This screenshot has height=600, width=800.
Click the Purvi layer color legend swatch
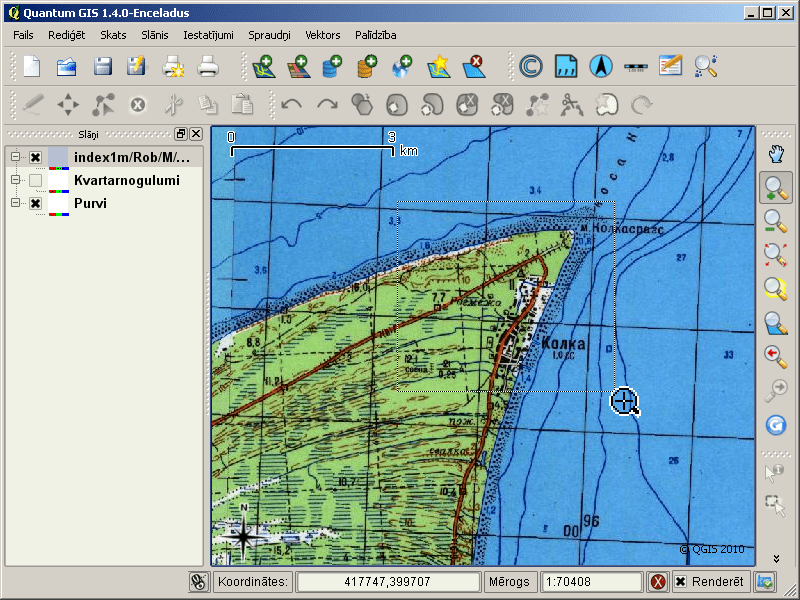[x=59, y=205]
